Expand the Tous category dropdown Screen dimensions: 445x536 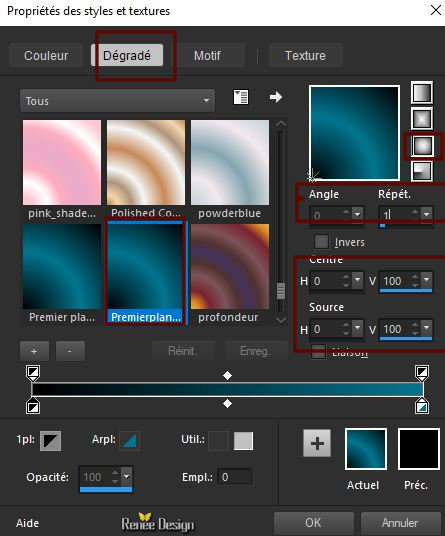click(x=118, y=101)
